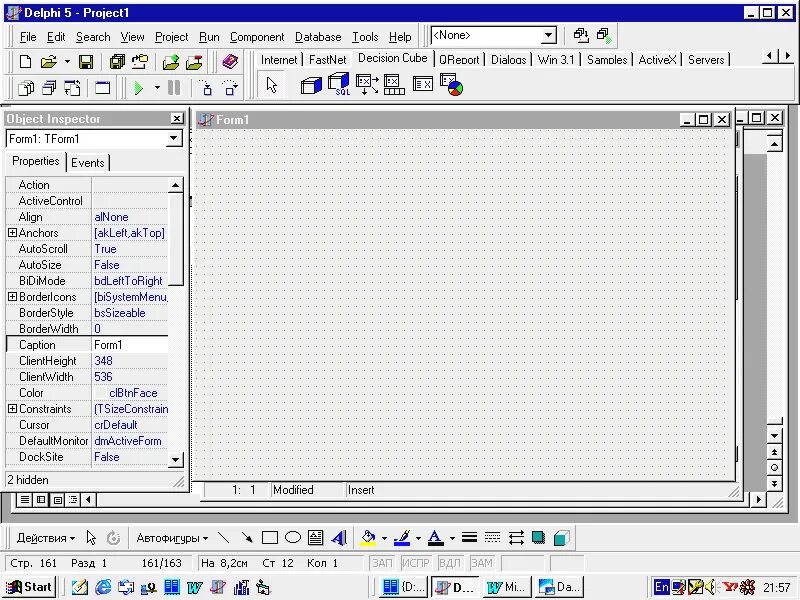Click the En language indicator in tray
Screen dimensions: 800x600
click(661, 587)
